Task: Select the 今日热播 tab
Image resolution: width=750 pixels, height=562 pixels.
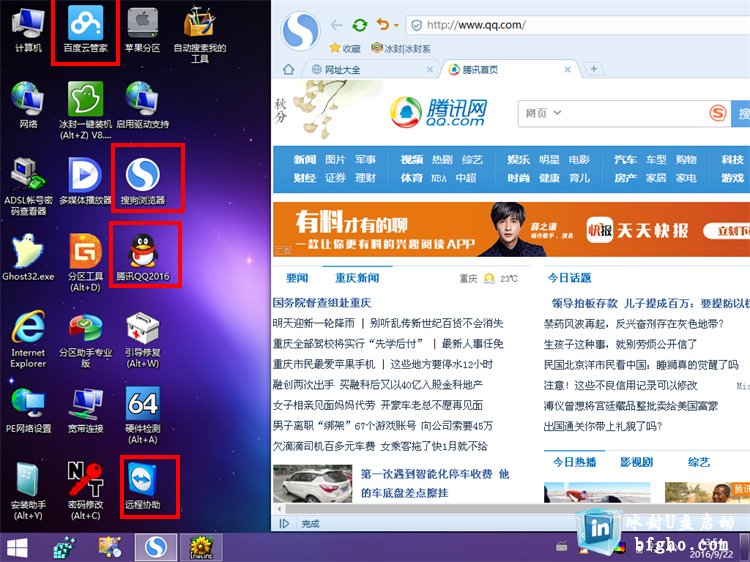Action: click(574, 462)
